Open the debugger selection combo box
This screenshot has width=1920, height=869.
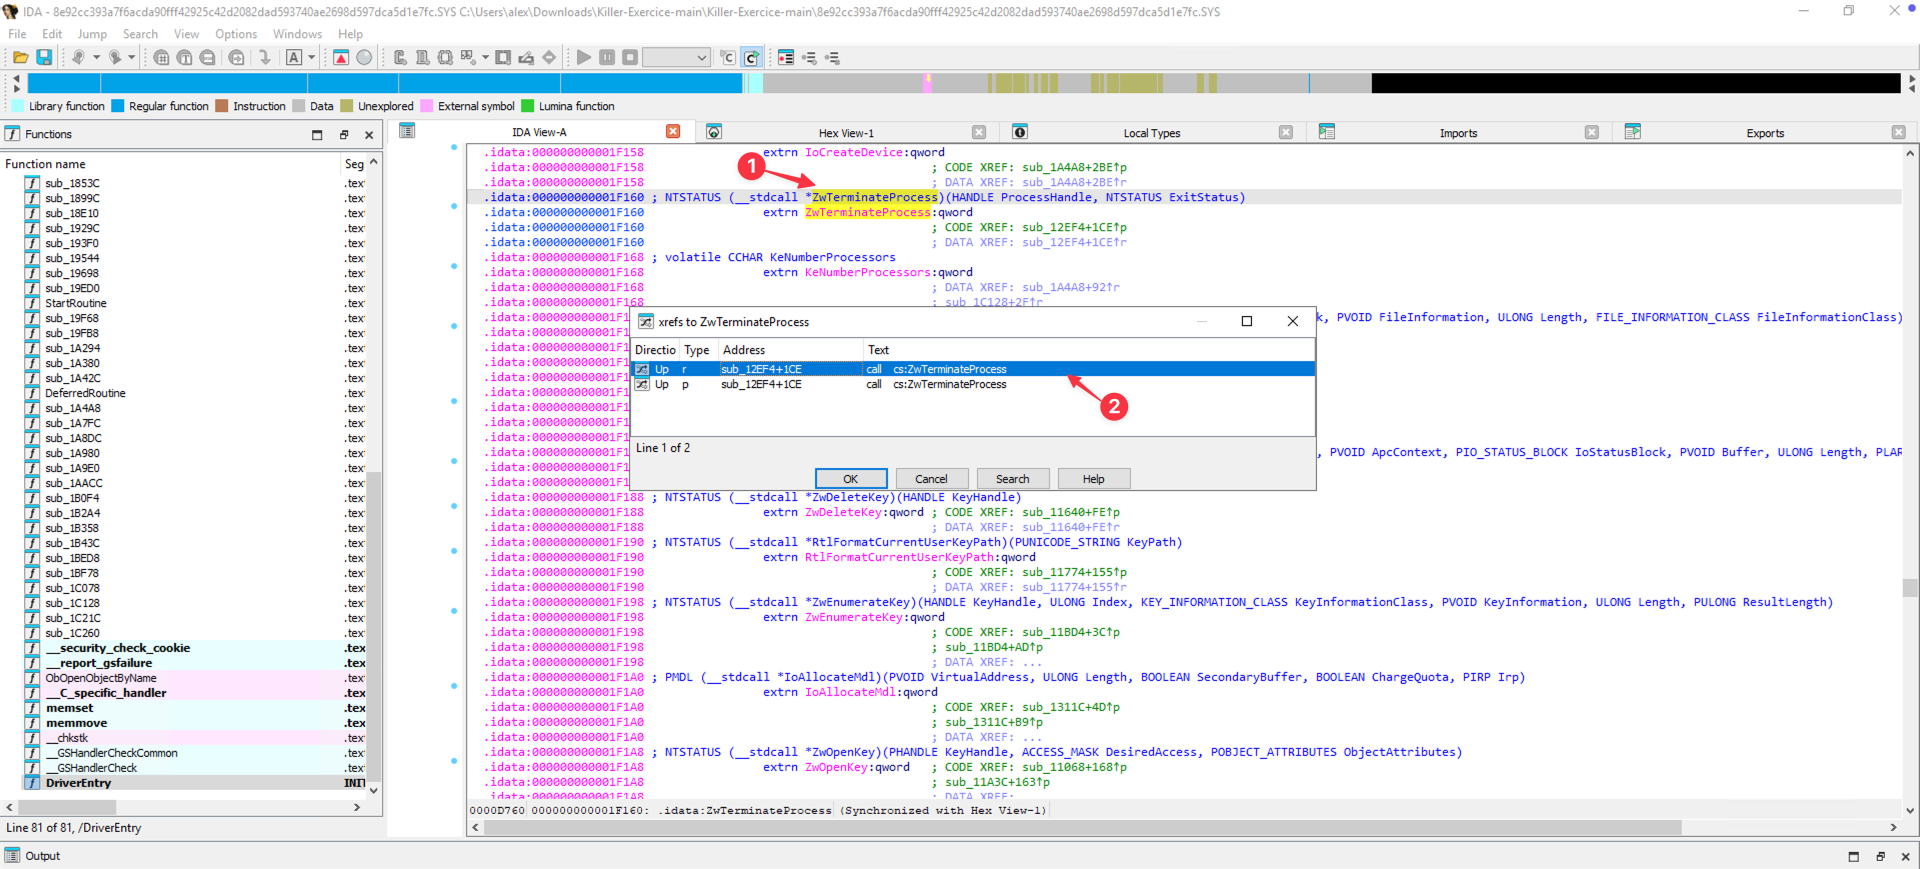click(676, 58)
